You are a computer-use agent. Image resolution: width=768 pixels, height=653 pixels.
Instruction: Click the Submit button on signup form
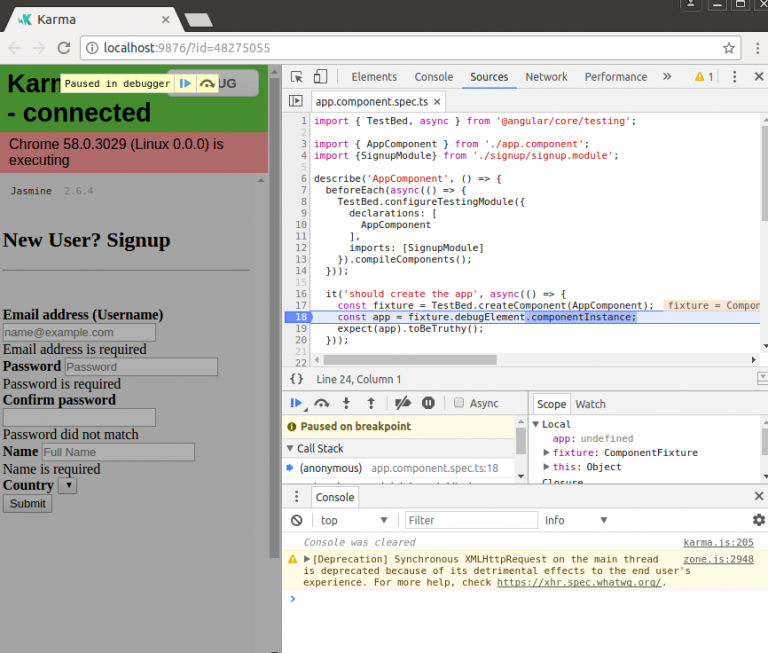tap(28, 503)
